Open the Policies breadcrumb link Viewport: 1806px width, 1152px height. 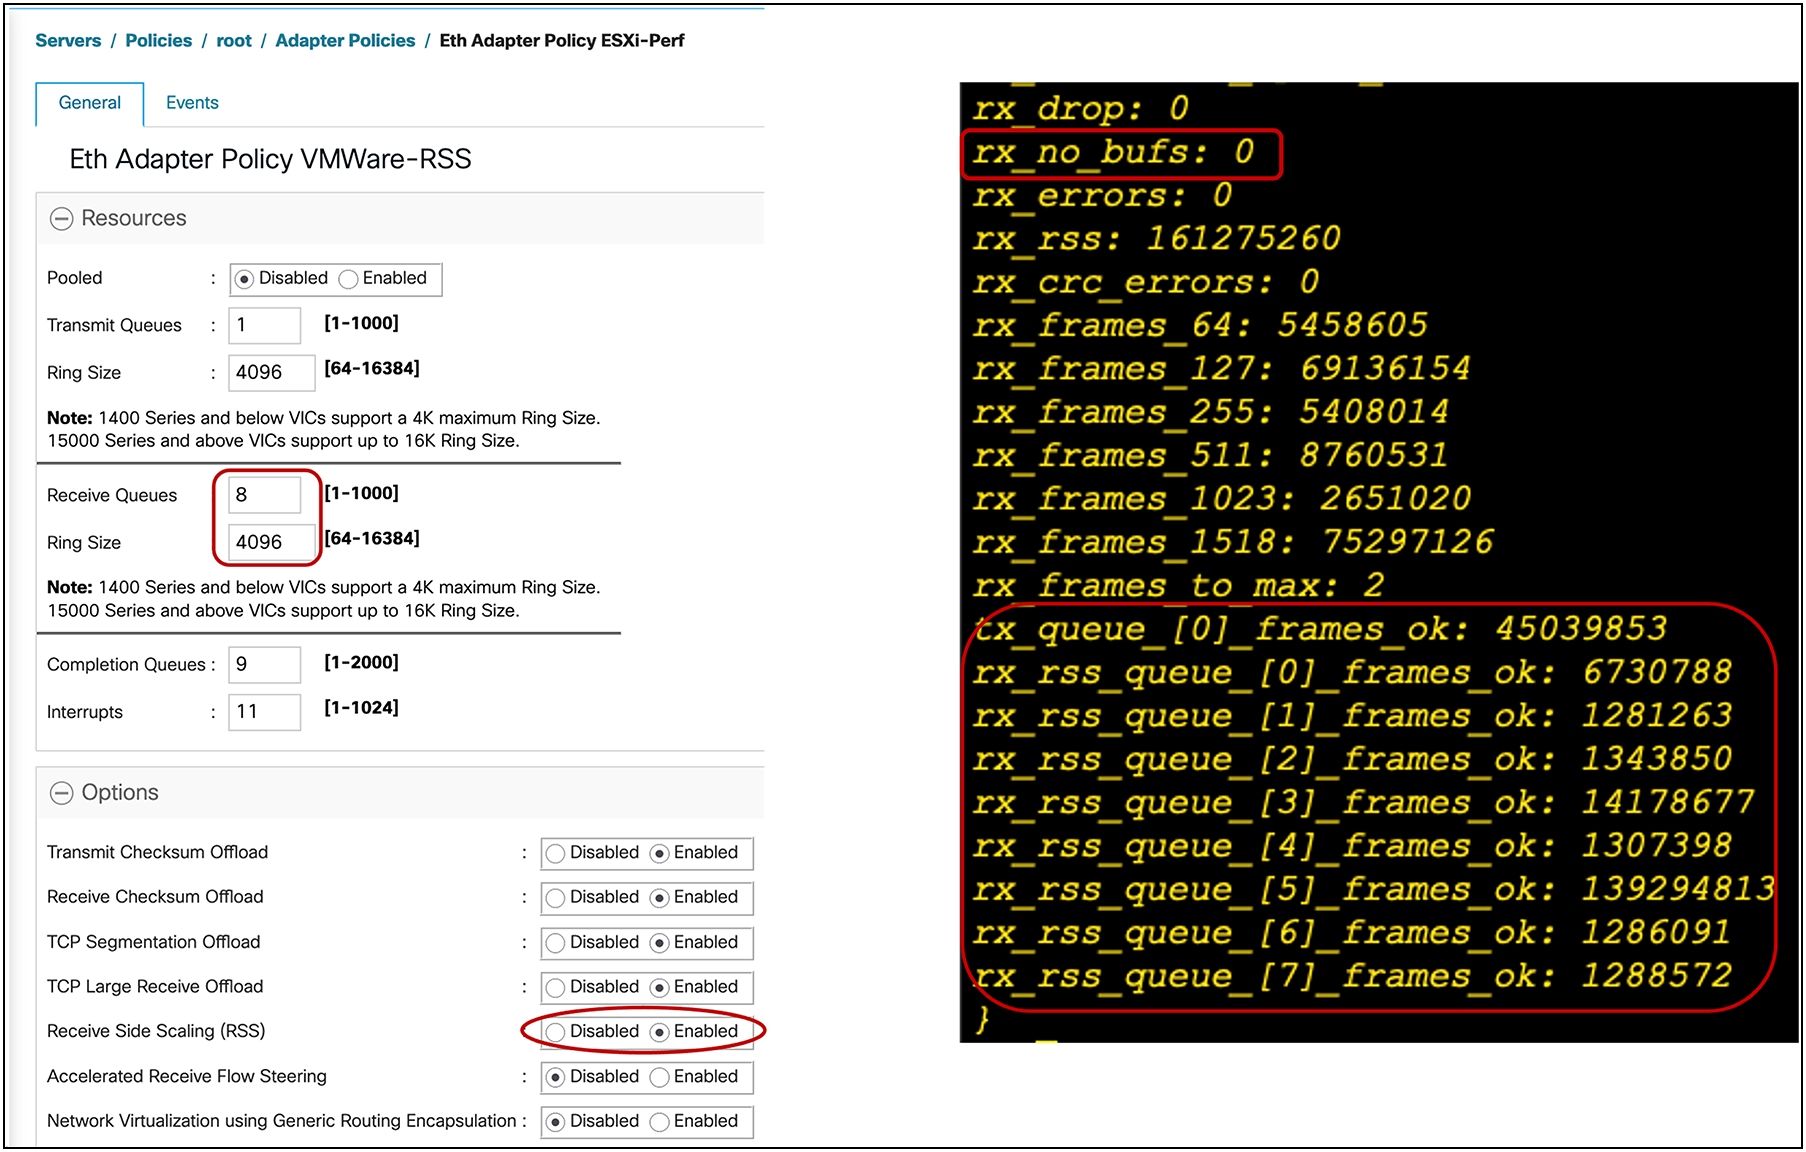point(158,41)
